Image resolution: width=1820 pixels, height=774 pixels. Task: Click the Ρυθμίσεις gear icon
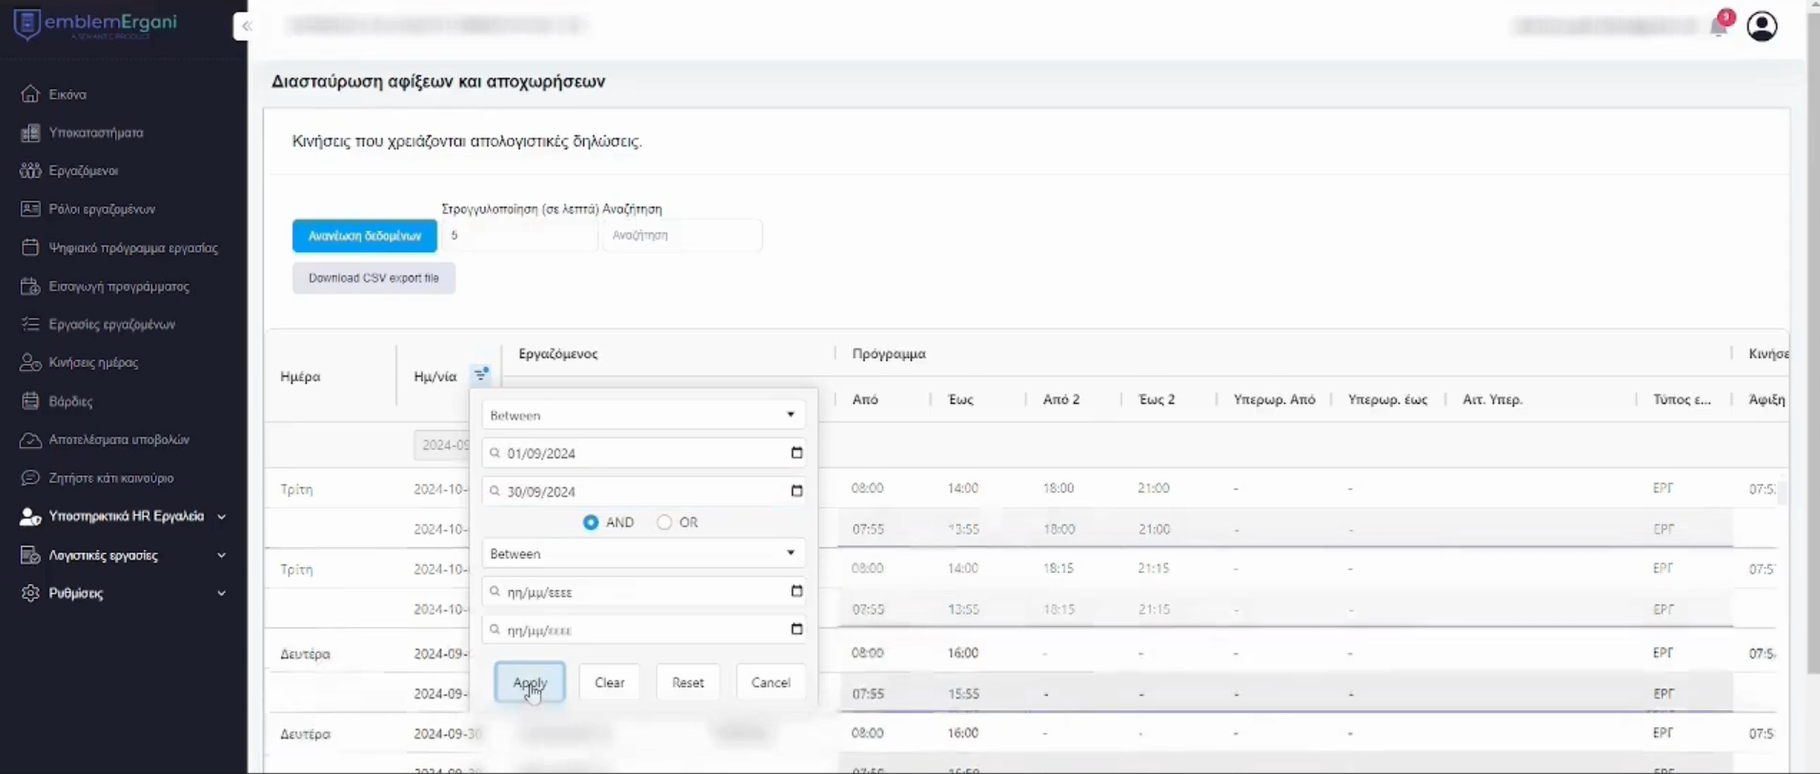pyautogui.click(x=30, y=593)
